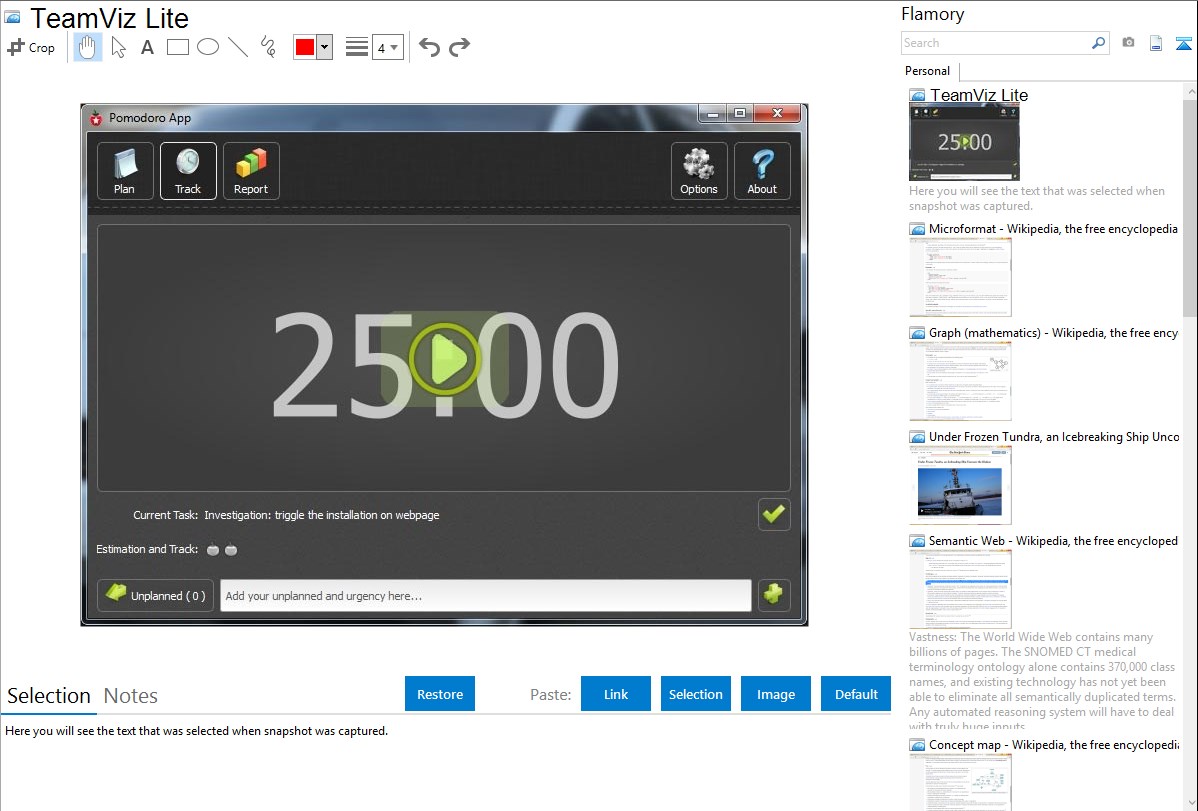Select the freehand scribble tool
Screen dimensions: 1198x811
(x=268, y=47)
